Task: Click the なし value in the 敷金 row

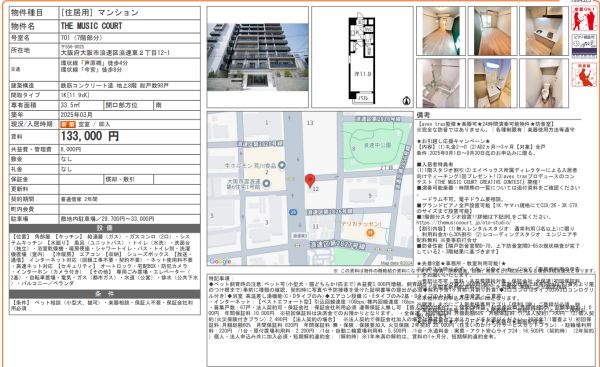Action: tap(66, 159)
